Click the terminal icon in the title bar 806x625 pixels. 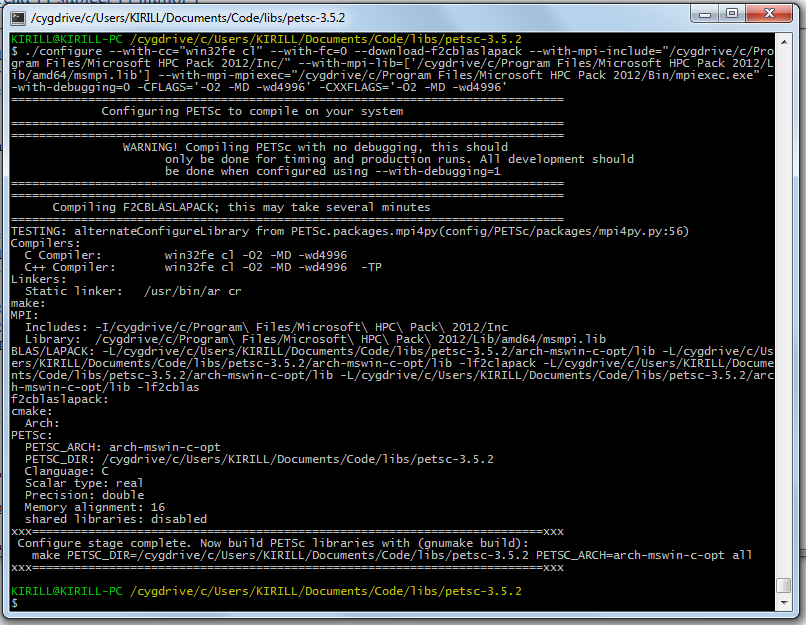18,19
